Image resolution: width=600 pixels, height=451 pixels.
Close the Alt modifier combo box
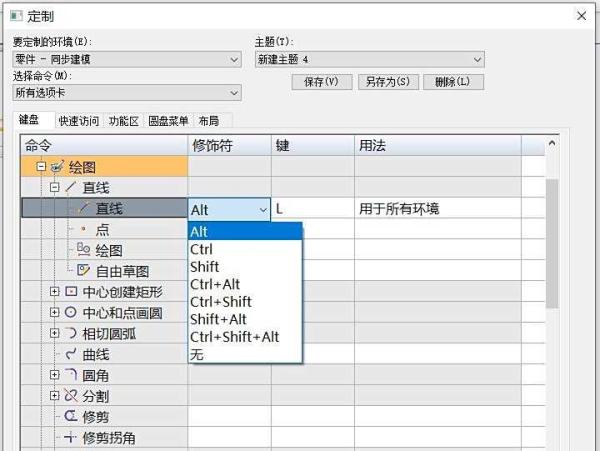(263, 210)
